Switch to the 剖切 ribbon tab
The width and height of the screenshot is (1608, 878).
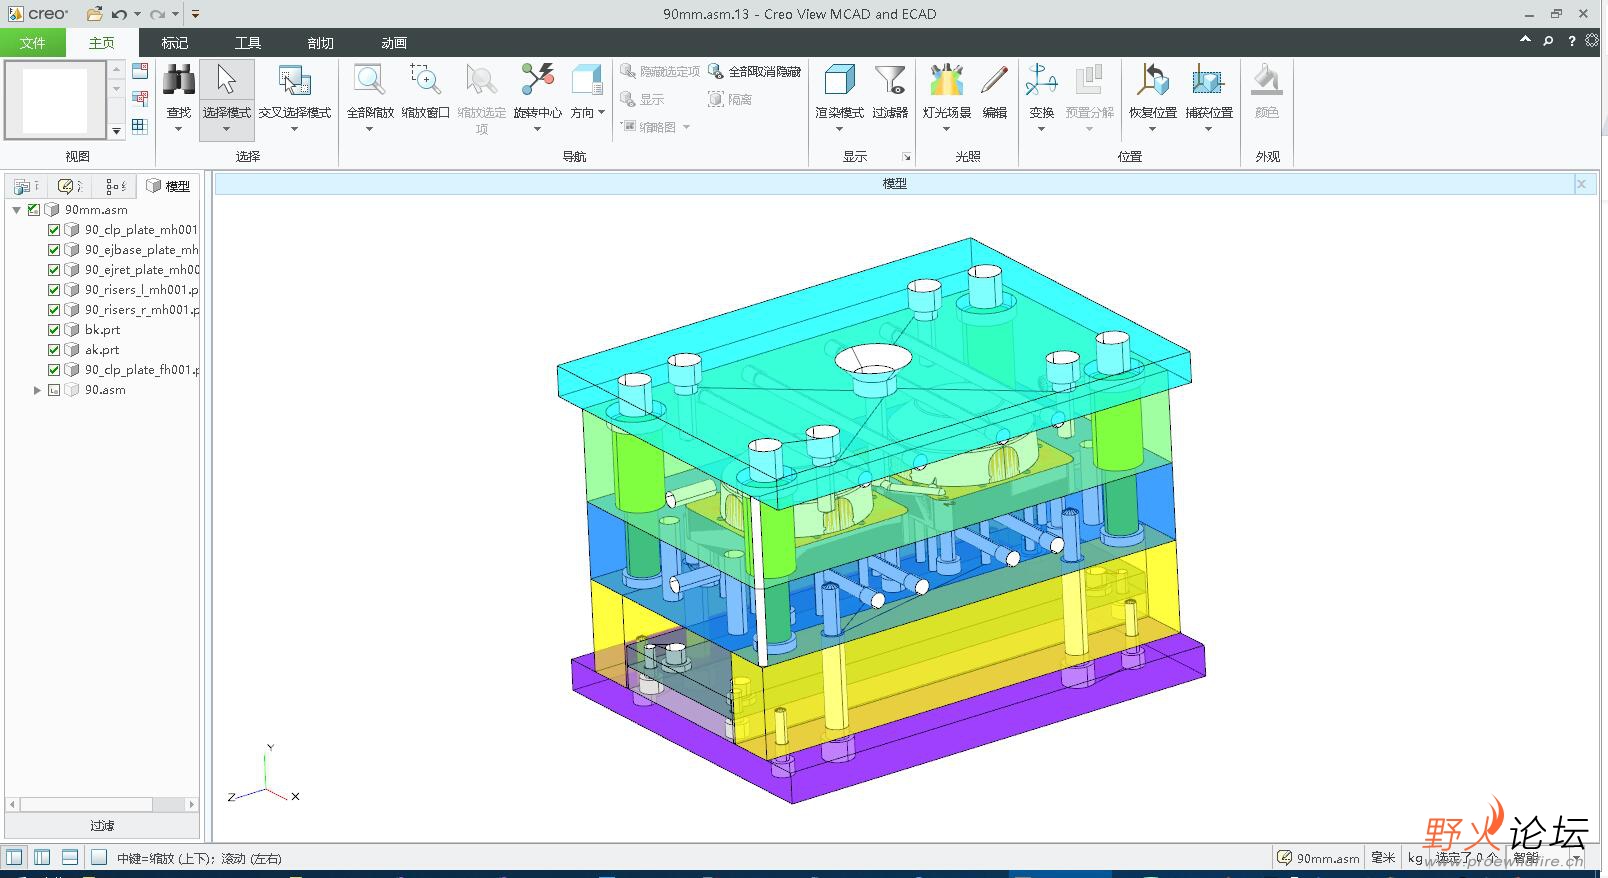tap(321, 42)
